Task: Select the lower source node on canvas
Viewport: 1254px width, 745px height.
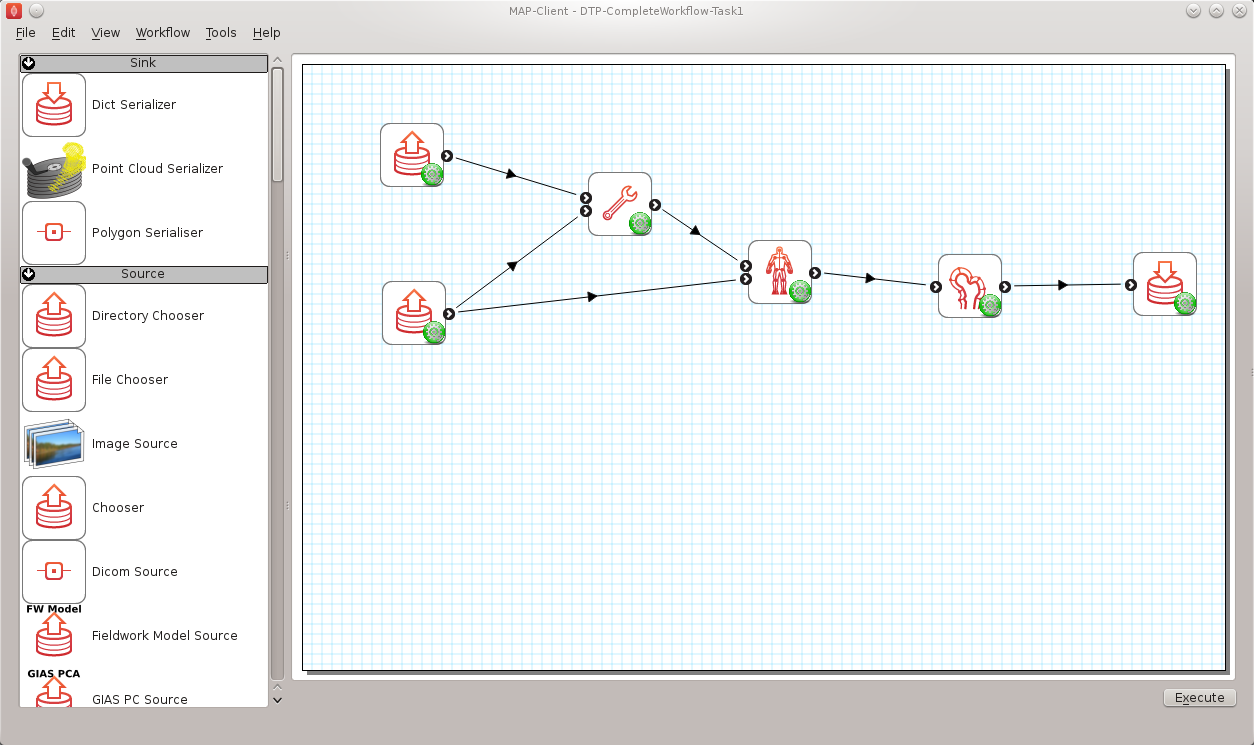Action: (x=414, y=313)
